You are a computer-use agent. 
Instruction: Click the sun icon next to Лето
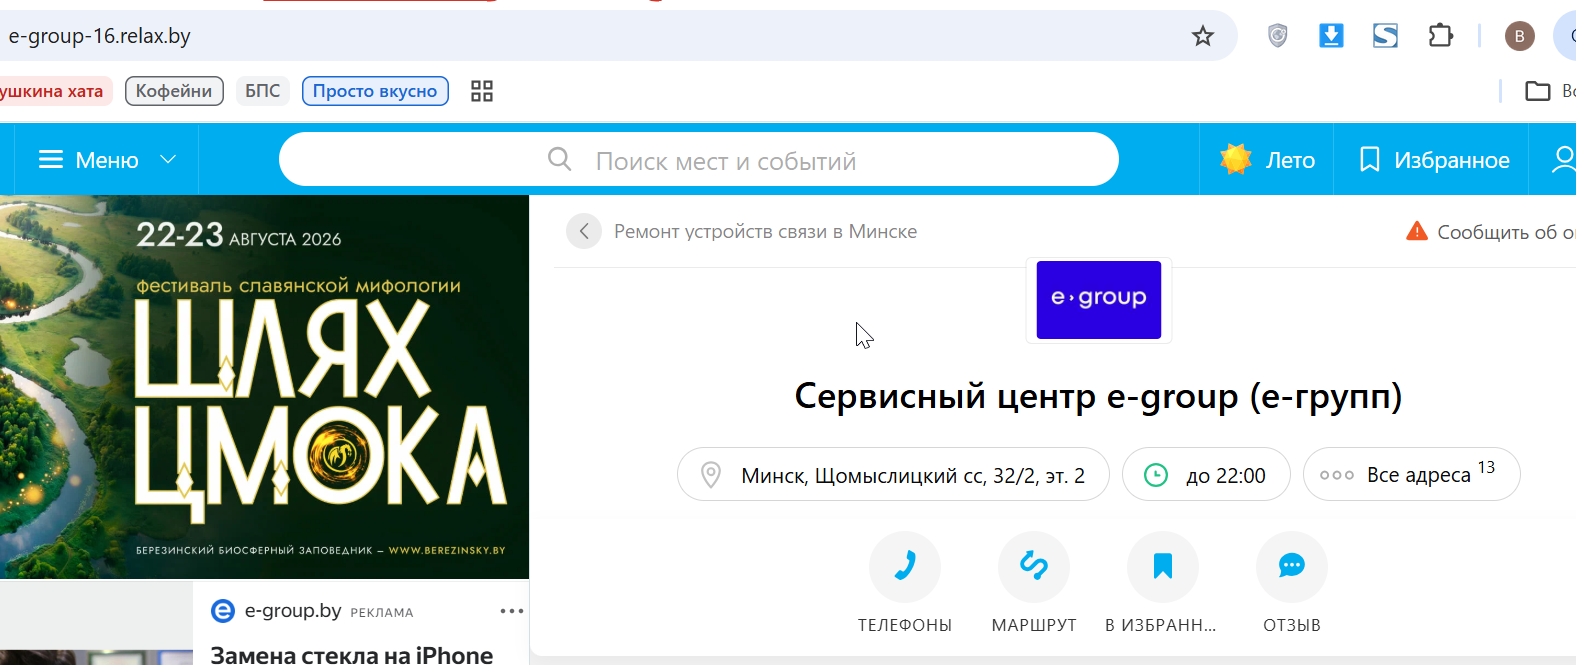(1236, 159)
